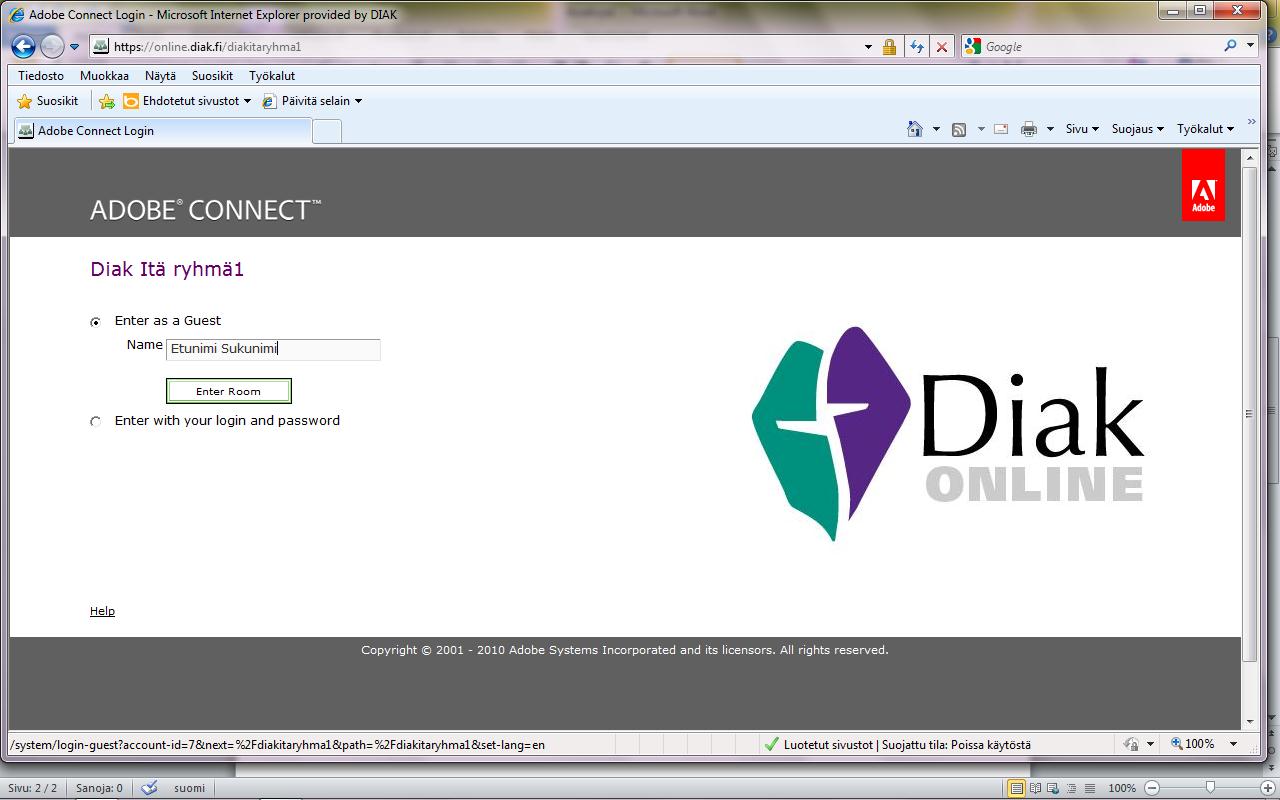Click the Read mail envelope icon
The width and height of the screenshot is (1280, 800).
click(1001, 129)
